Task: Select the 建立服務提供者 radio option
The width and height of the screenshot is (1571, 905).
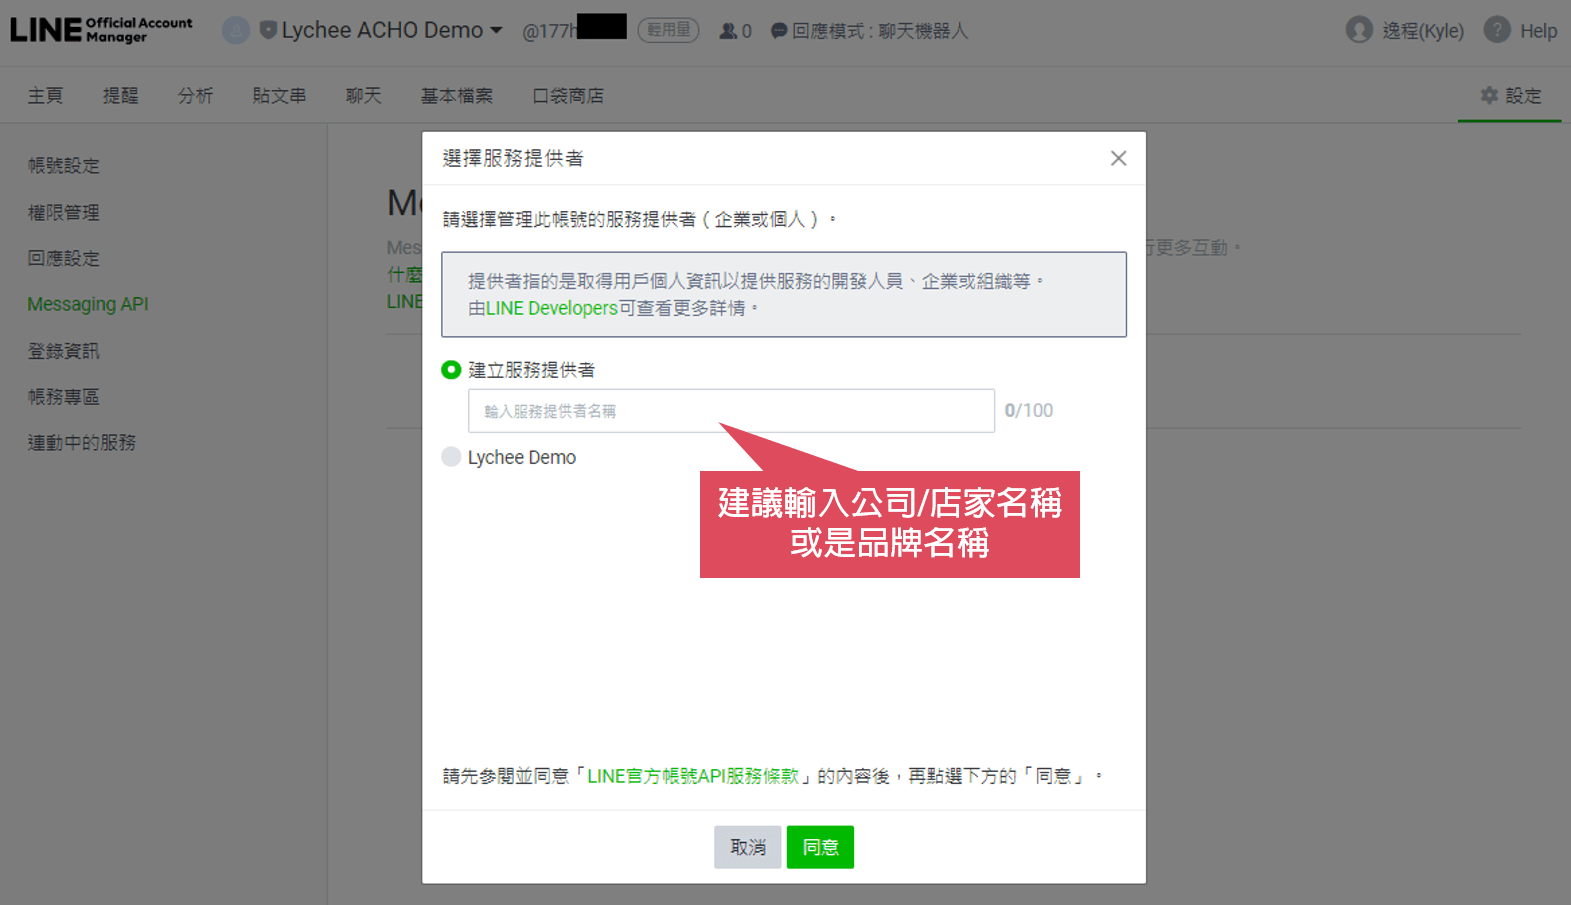Action: 451,370
